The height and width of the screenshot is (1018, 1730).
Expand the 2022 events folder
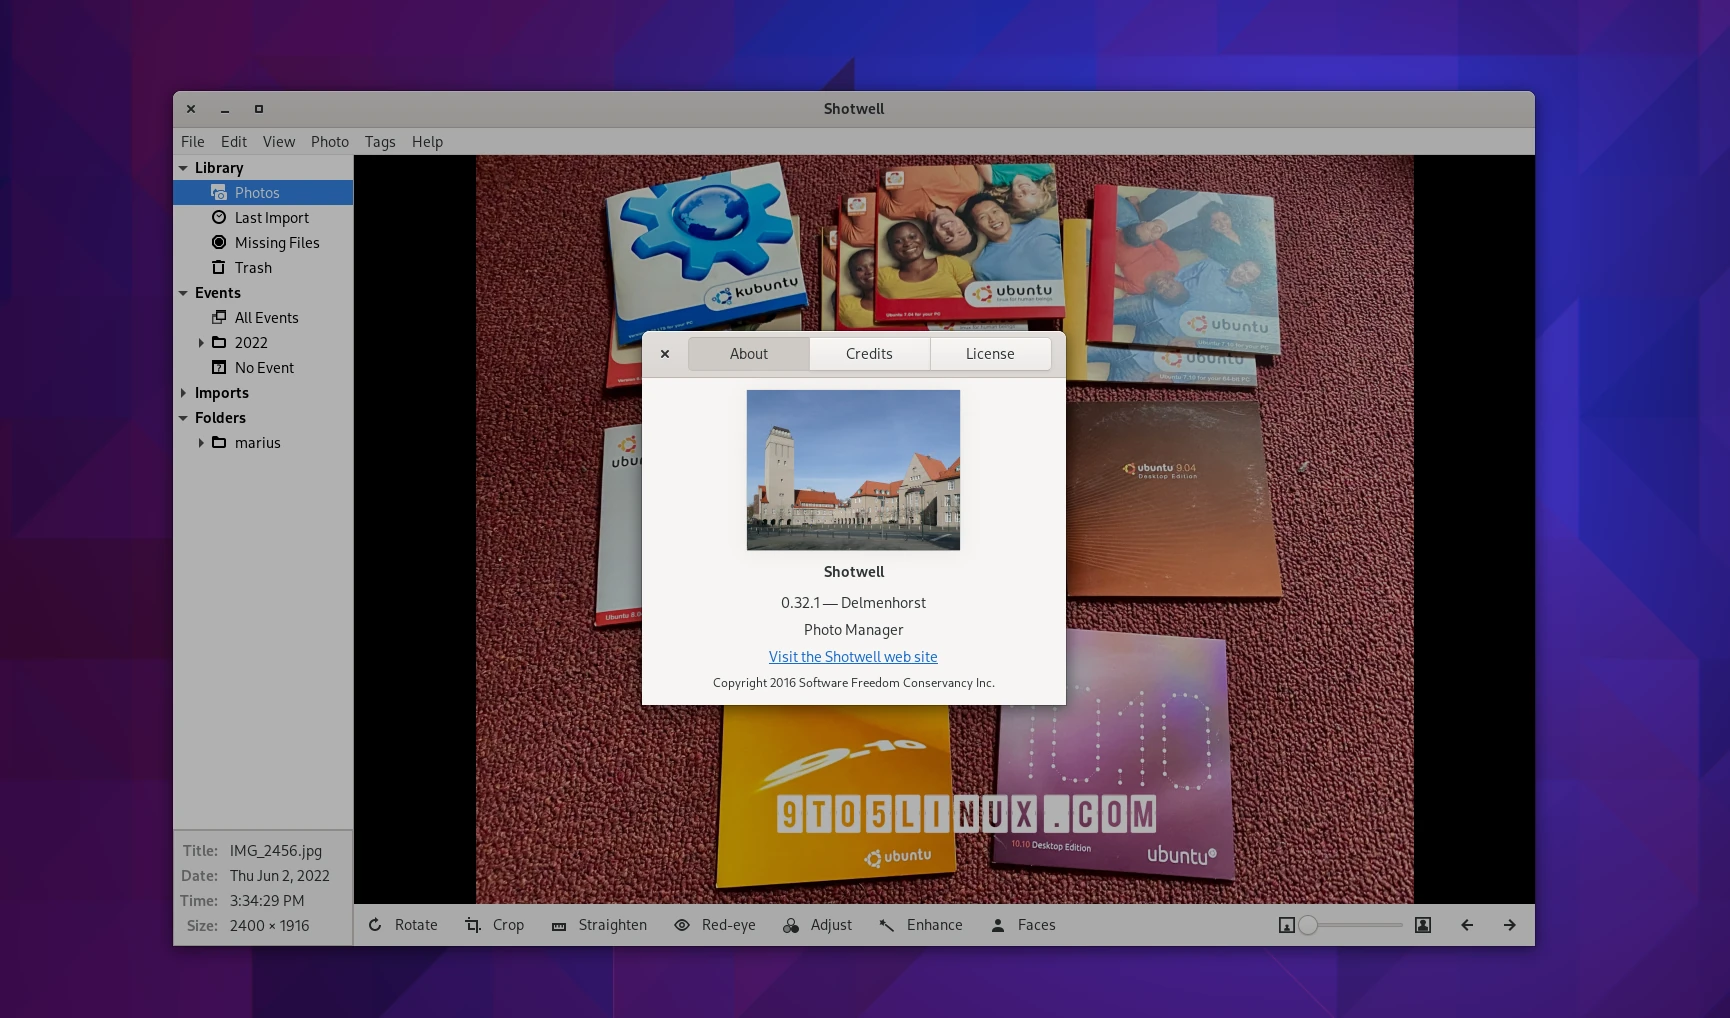[201, 343]
